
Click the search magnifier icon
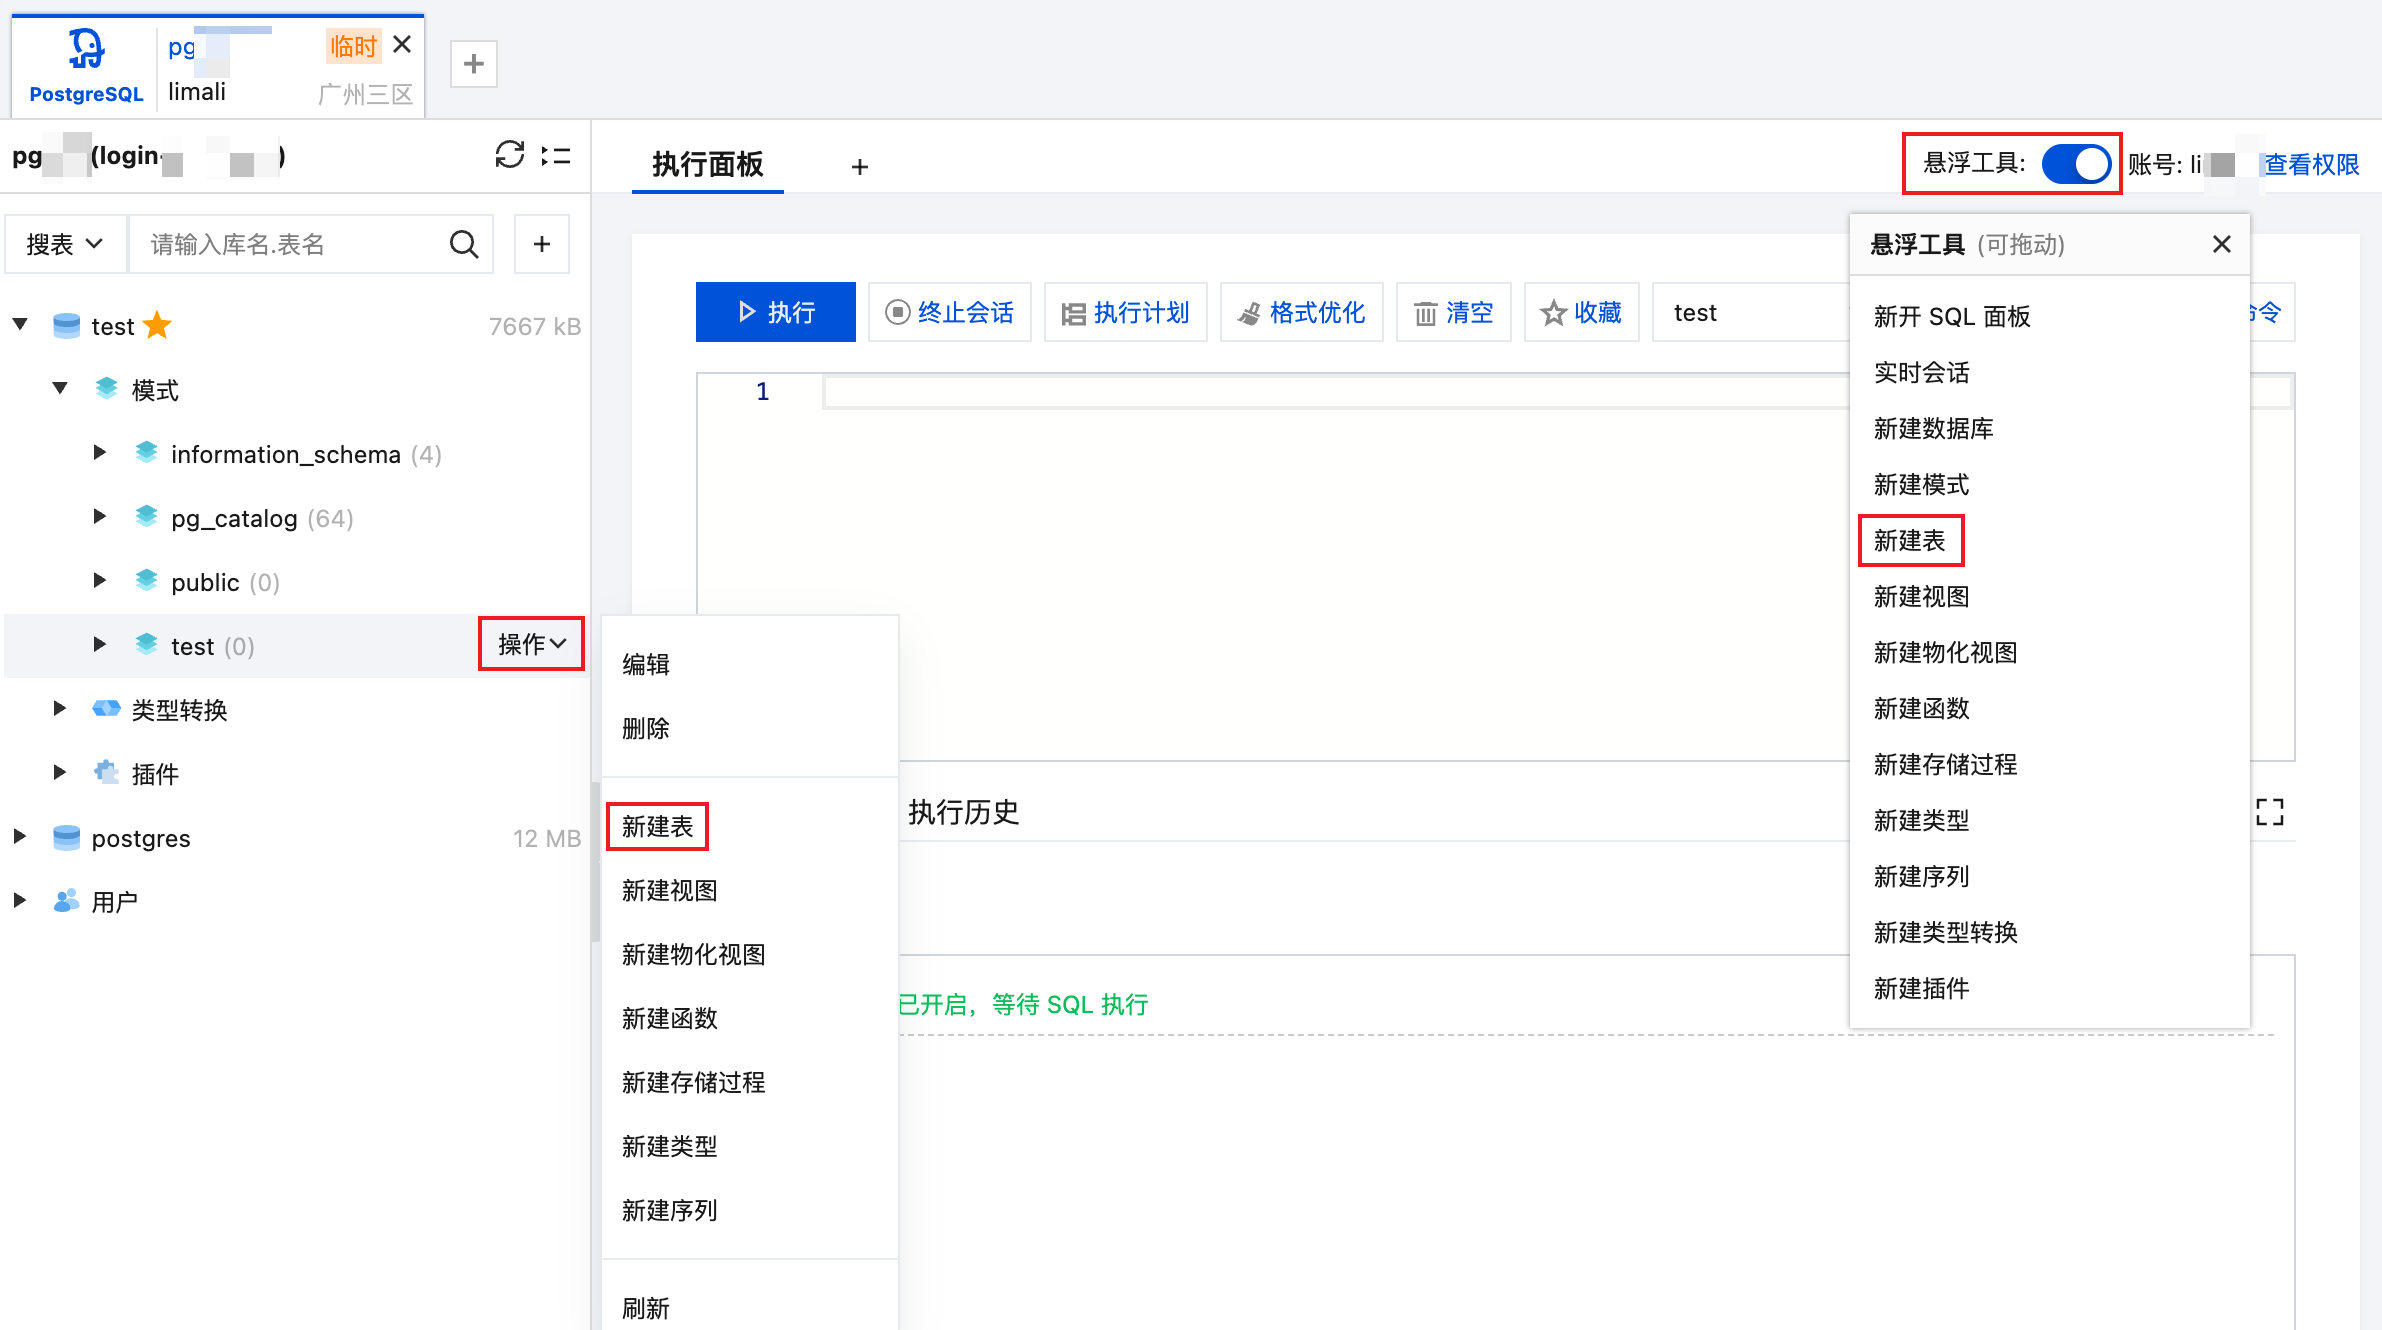[x=463, y=244]
